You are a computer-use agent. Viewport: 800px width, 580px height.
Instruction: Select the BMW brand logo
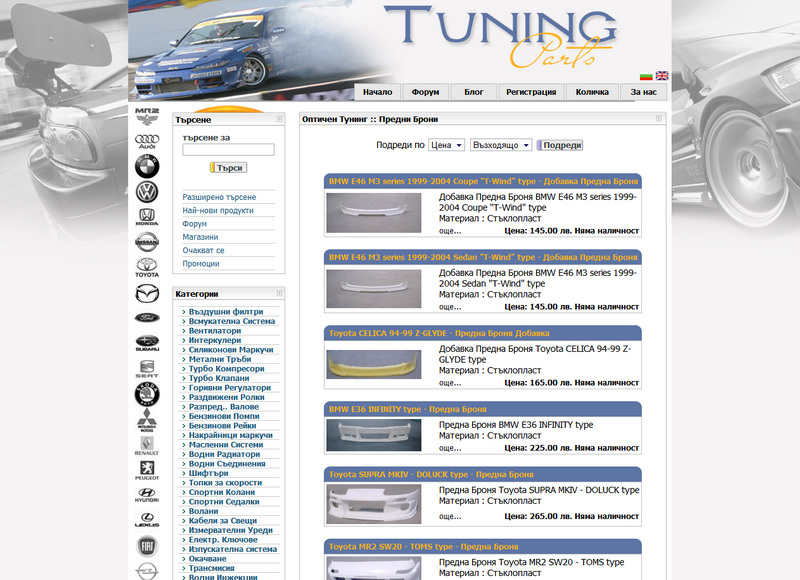147,166
